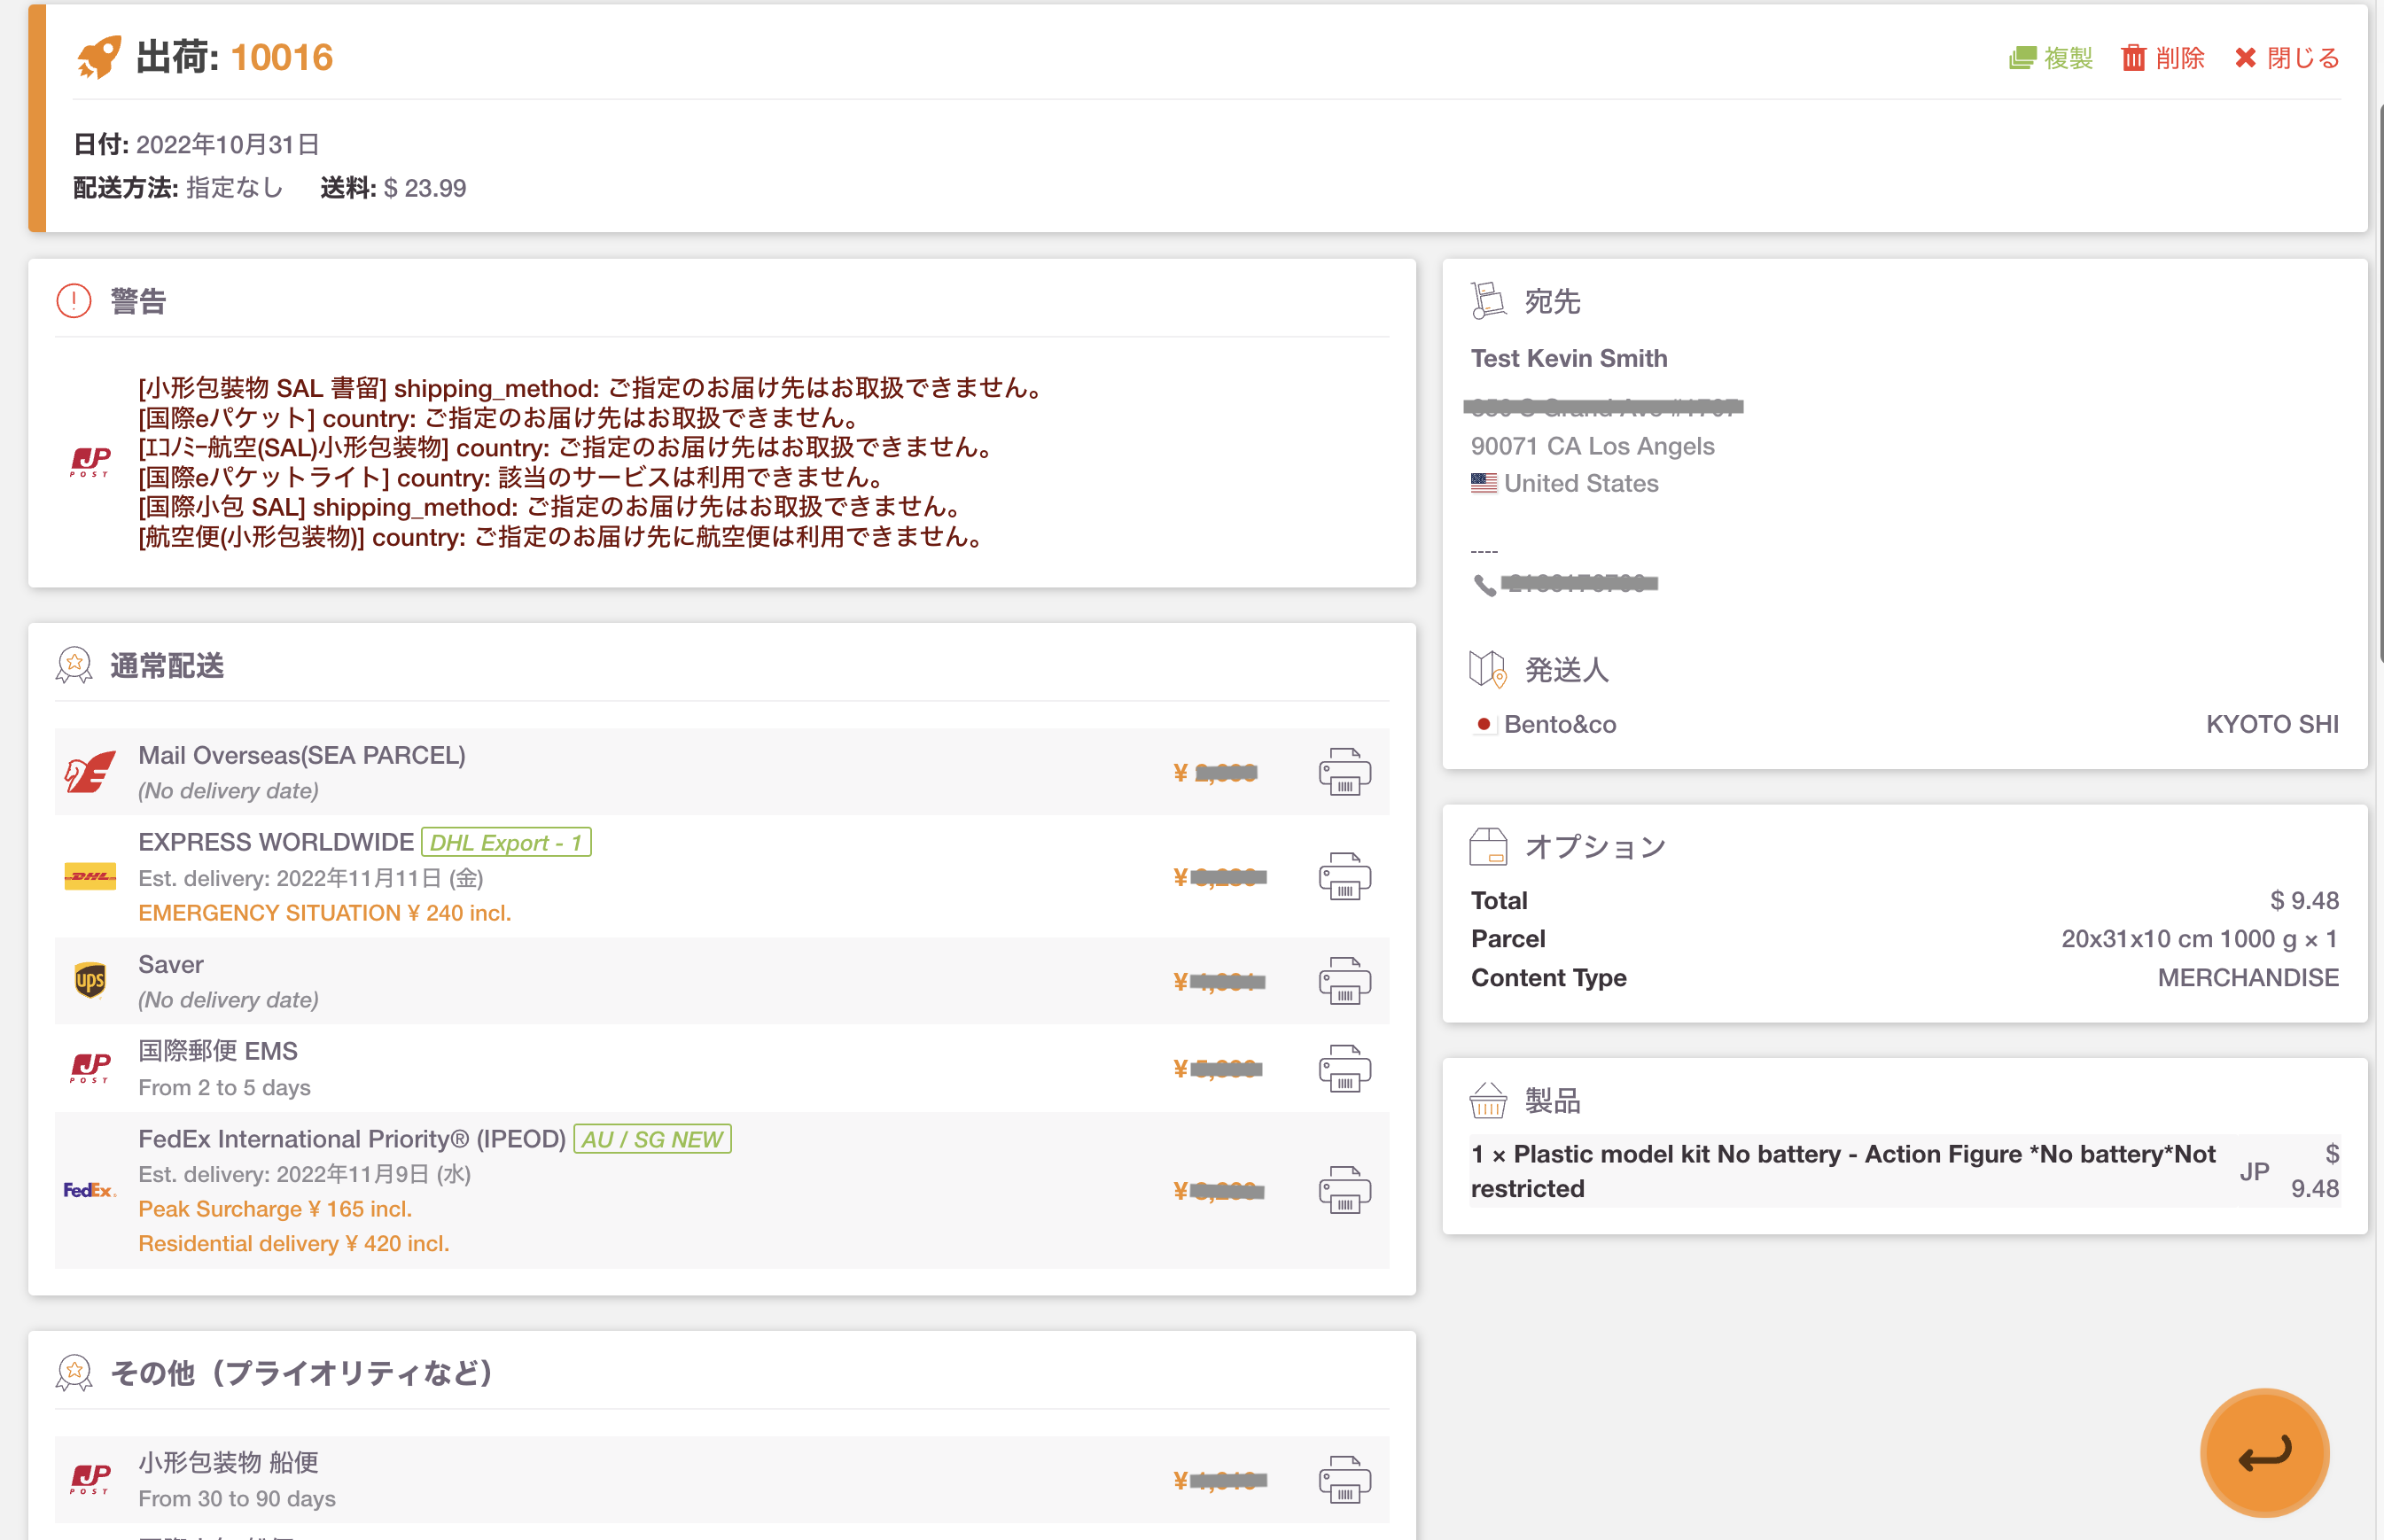Viewport: 2384px width, 1540px height.
Task: Click the 発送人 sender map icon
Action: point(1488,669)
